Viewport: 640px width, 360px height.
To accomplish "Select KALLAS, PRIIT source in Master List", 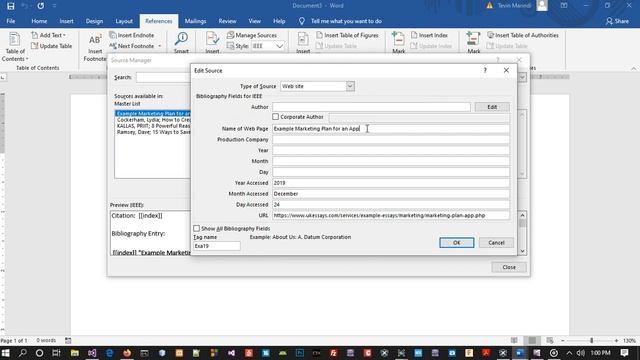I will (153, 126).
